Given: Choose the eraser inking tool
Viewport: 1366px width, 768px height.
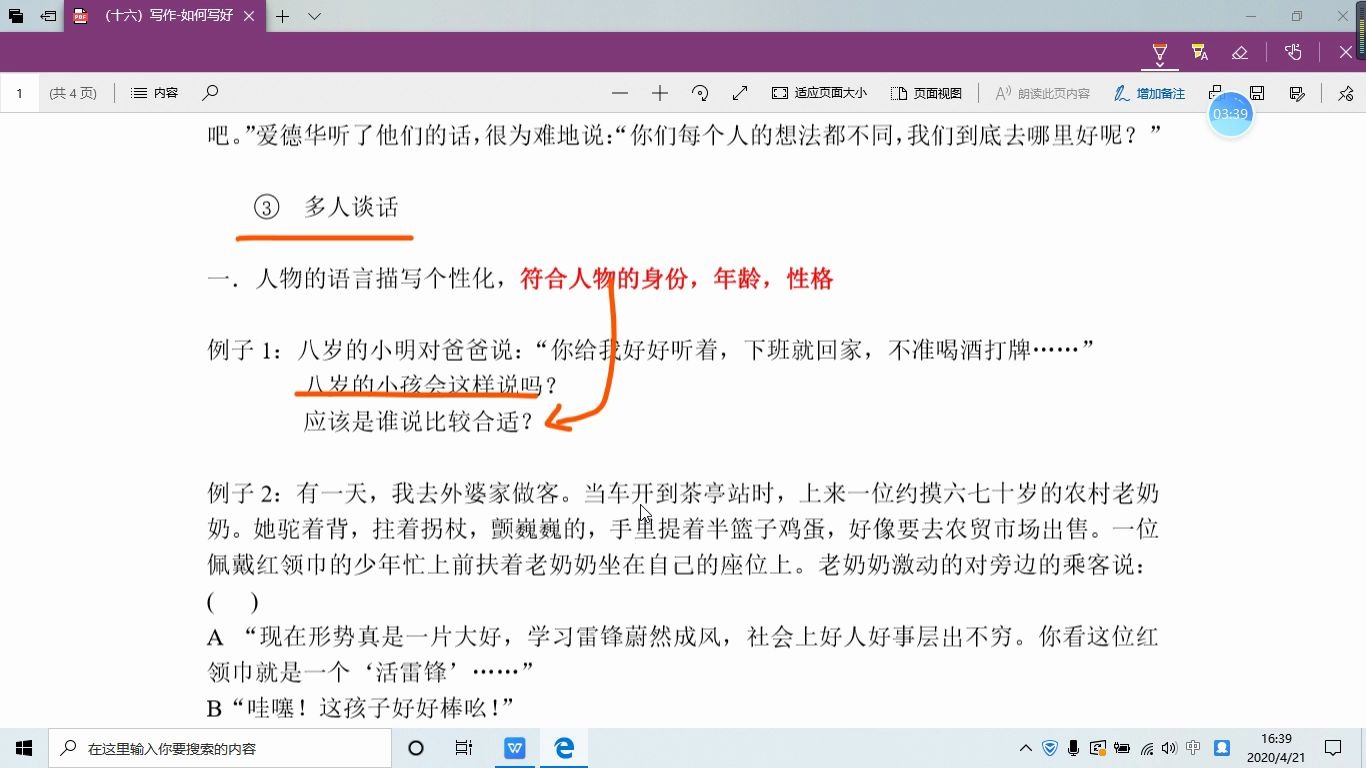Looking at the screenshot, I should pos(1240,53).
